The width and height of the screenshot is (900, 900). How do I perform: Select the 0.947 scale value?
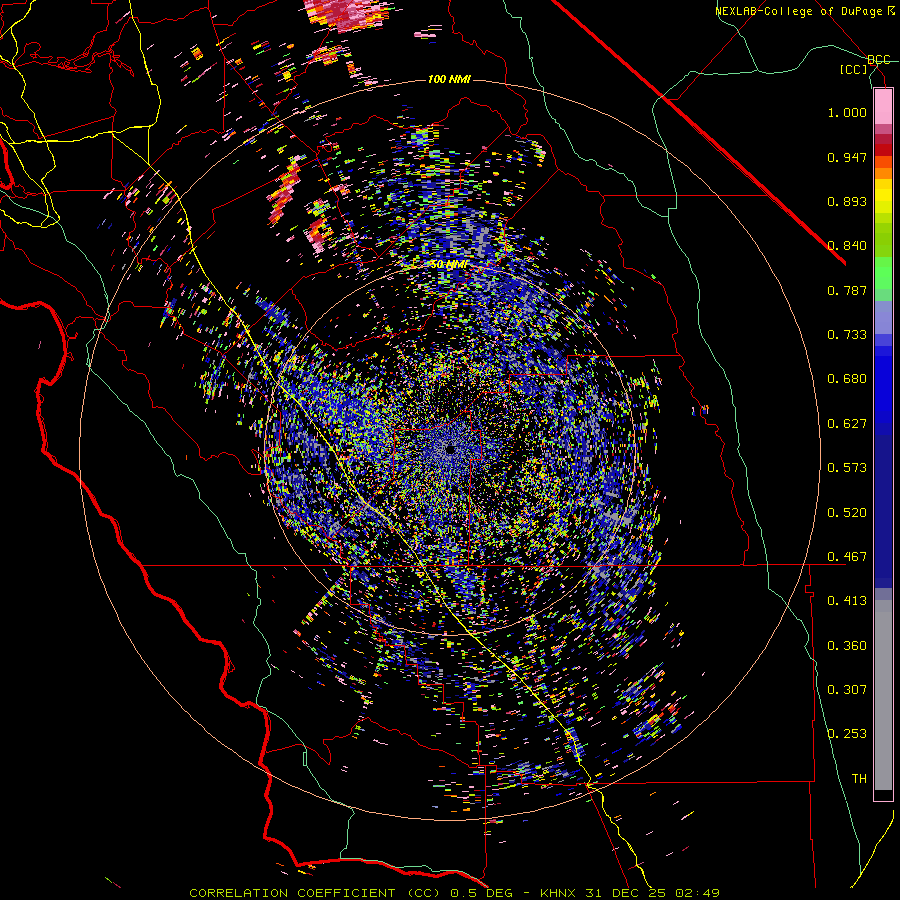pos(847,157)
